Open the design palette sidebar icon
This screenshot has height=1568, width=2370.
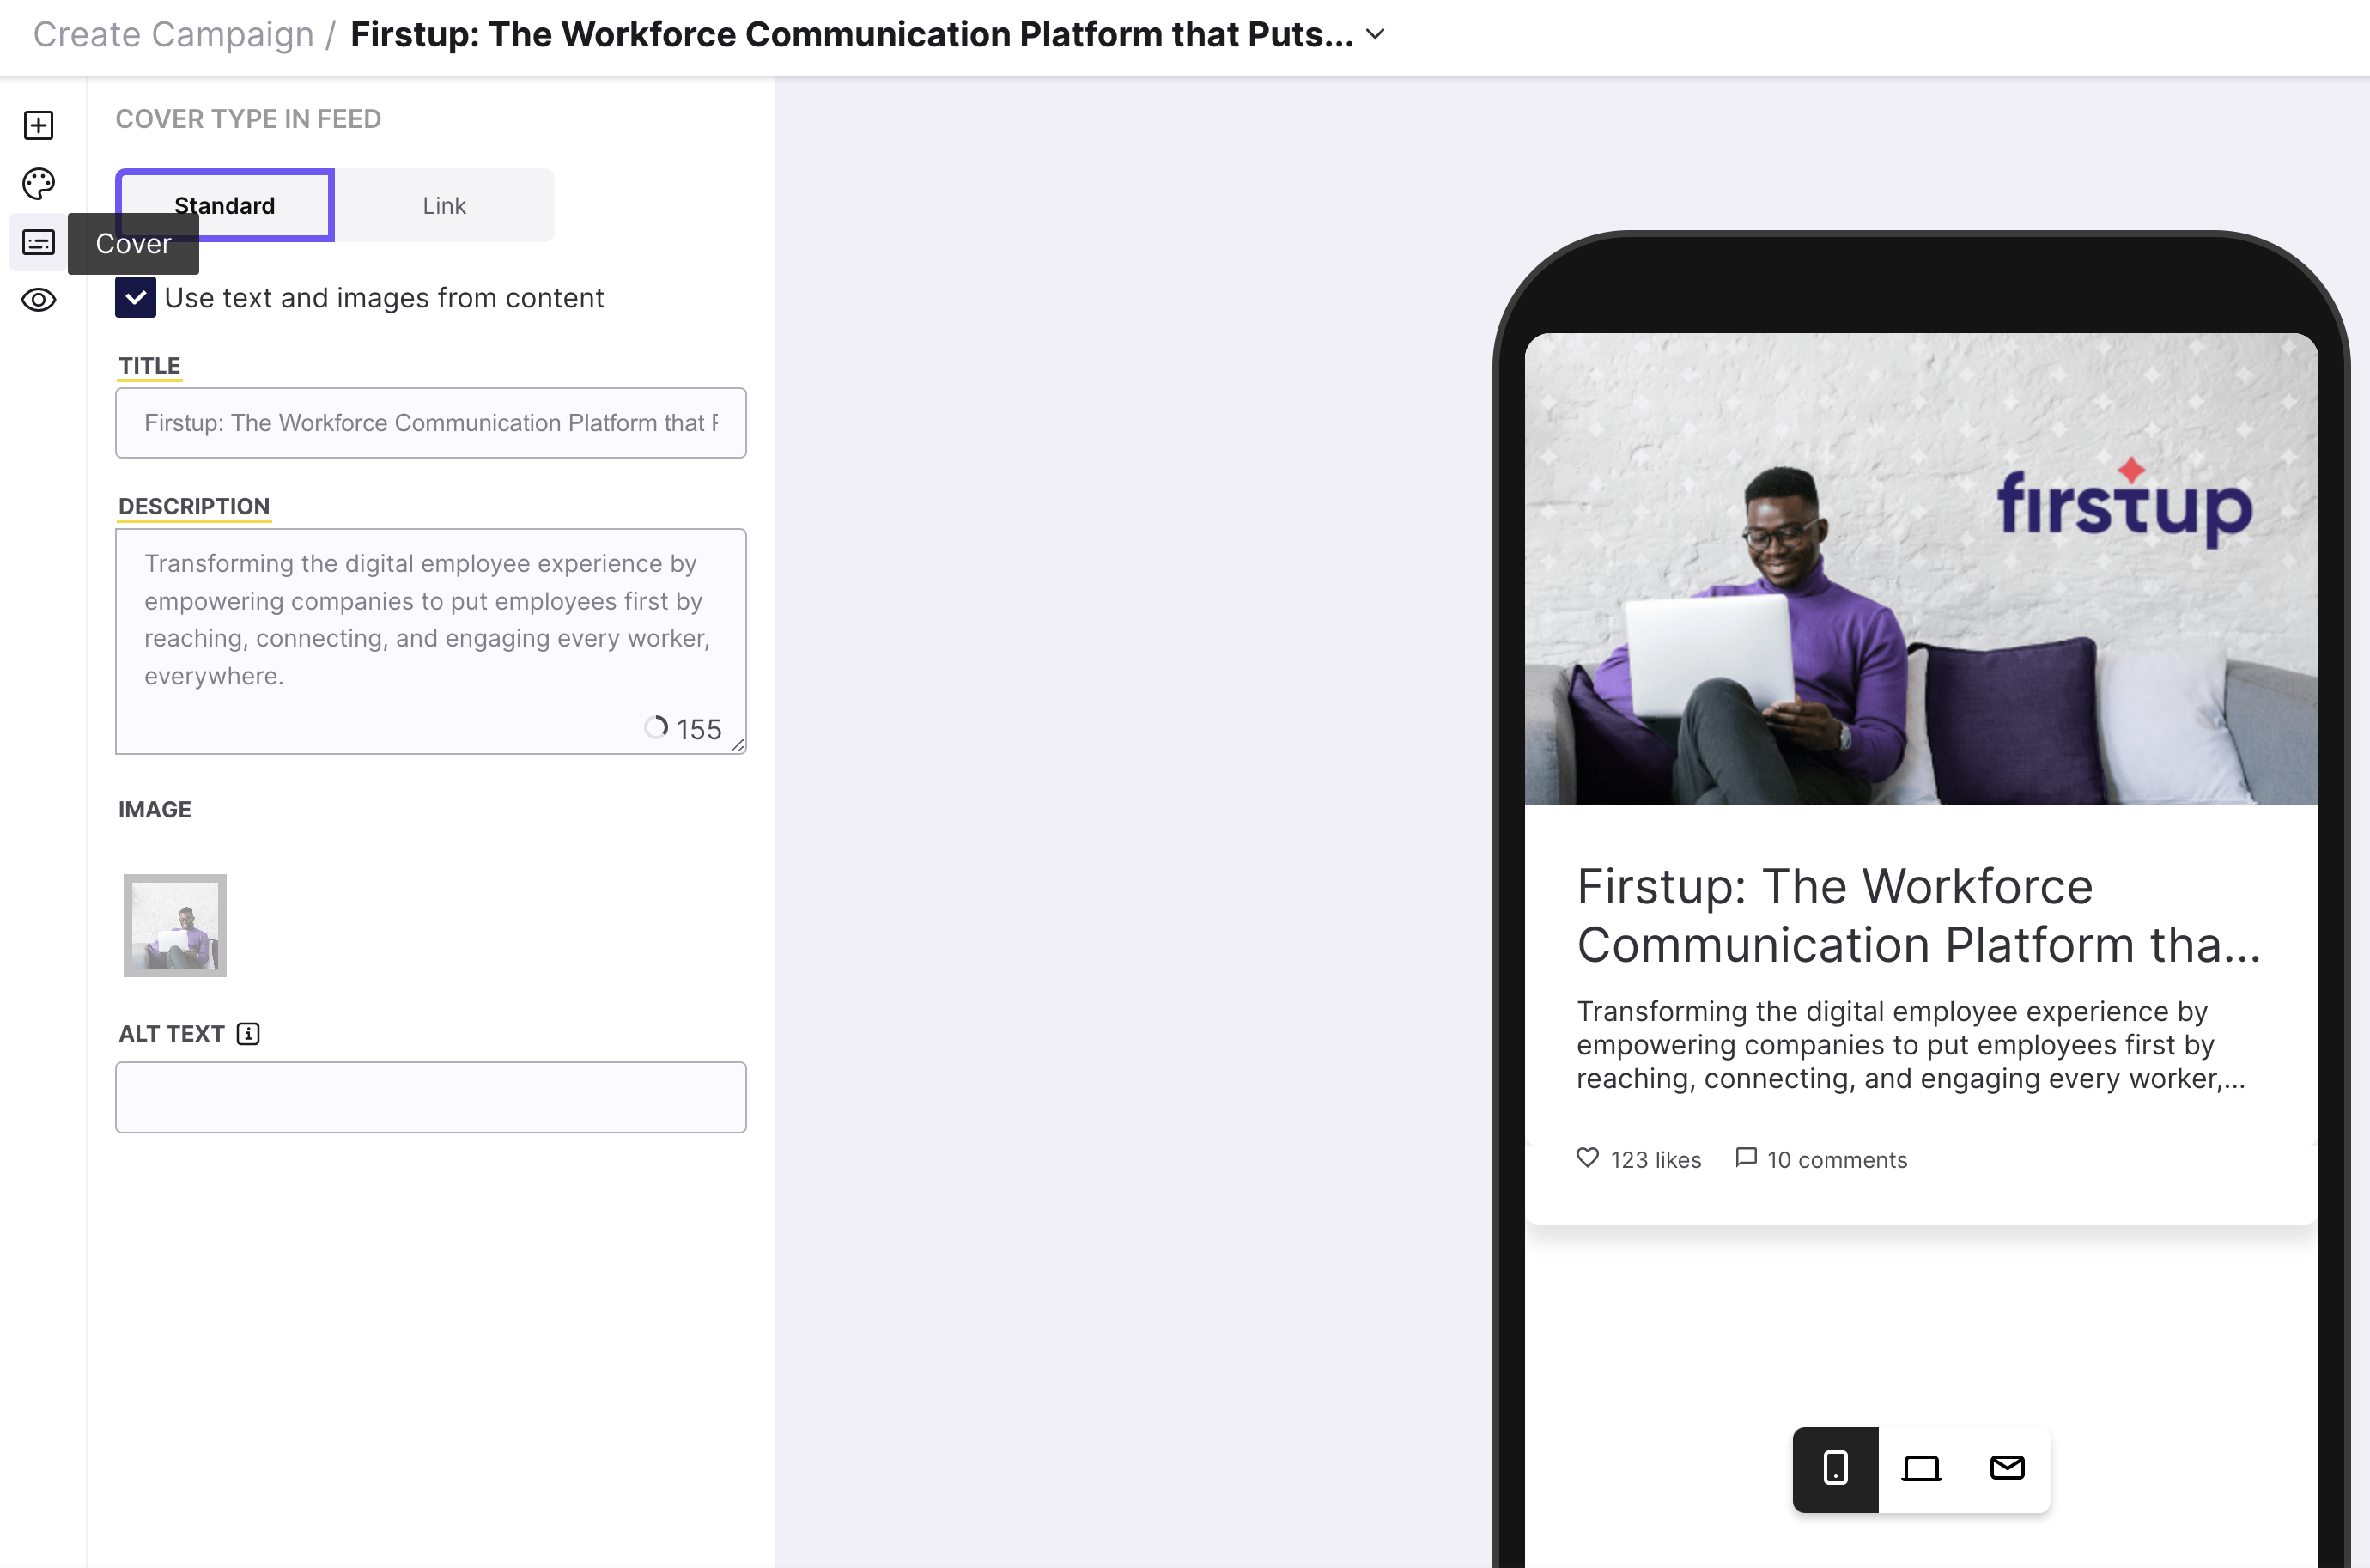pyautogui.click(x=38, y=183)
